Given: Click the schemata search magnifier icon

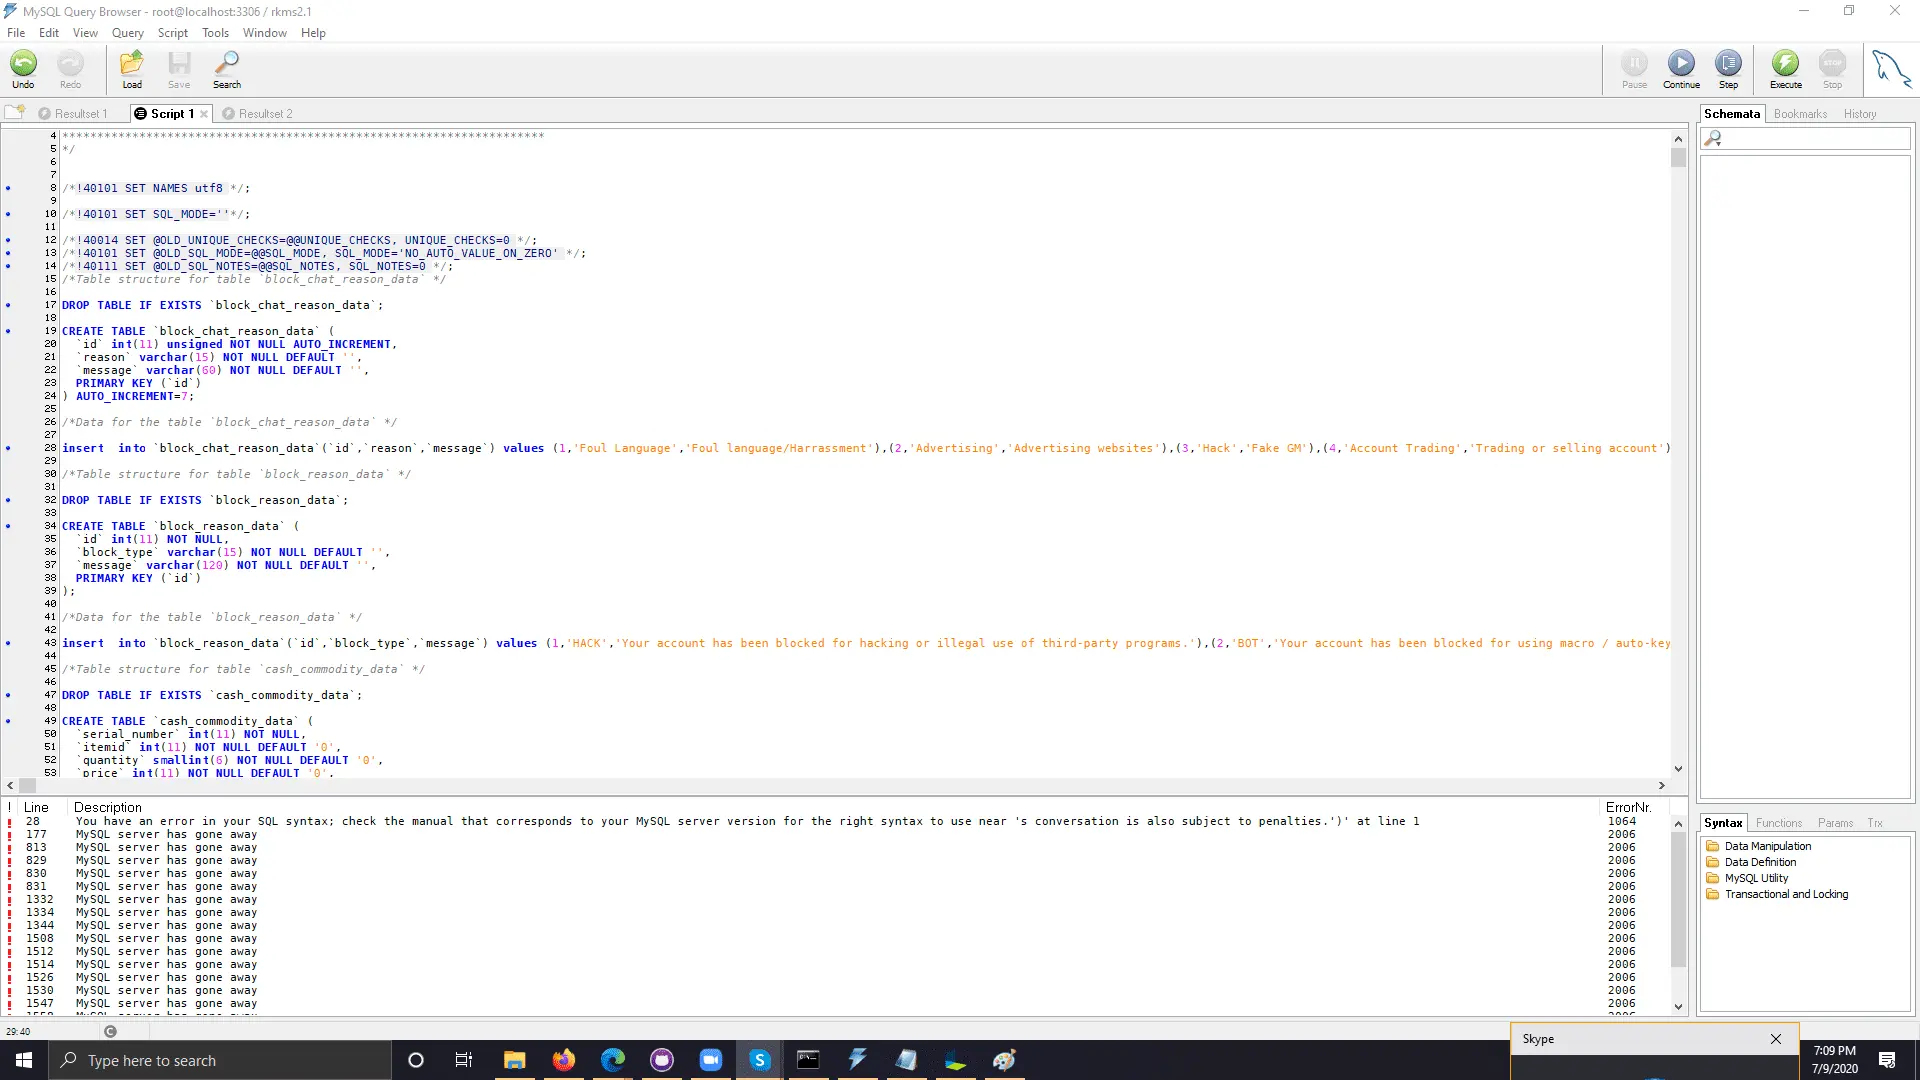Looking at the screenshot, I should point(1713,139).
